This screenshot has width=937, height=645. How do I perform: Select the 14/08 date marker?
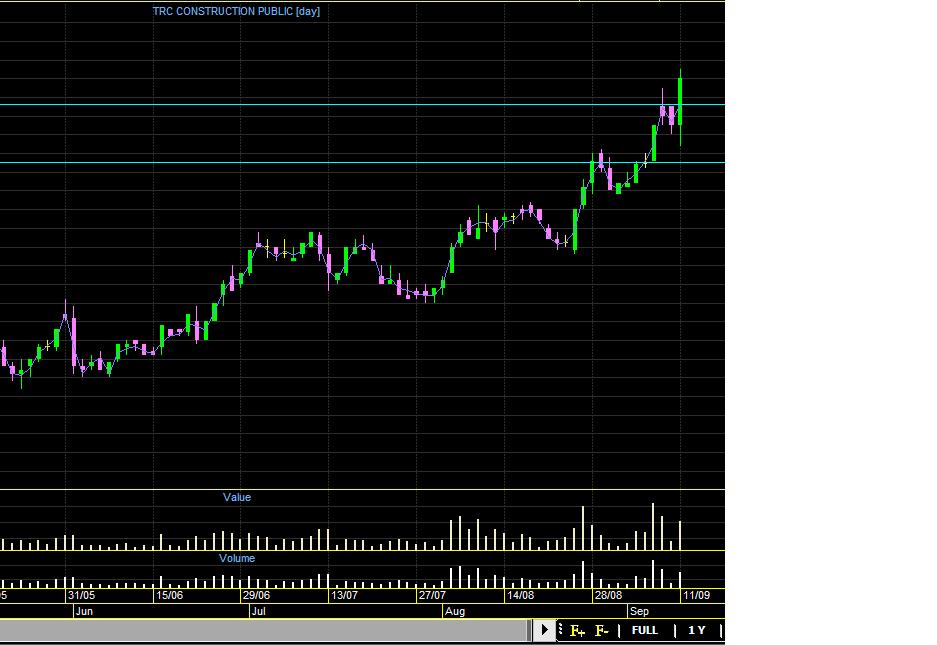point(520,595)
